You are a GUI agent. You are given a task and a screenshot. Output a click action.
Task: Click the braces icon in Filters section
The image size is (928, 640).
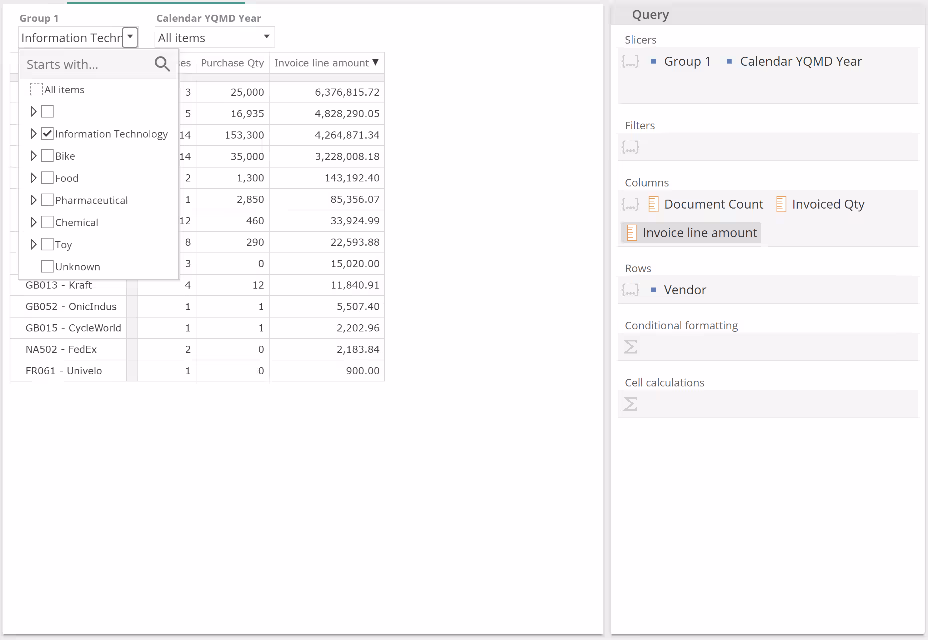click(630, 147)
